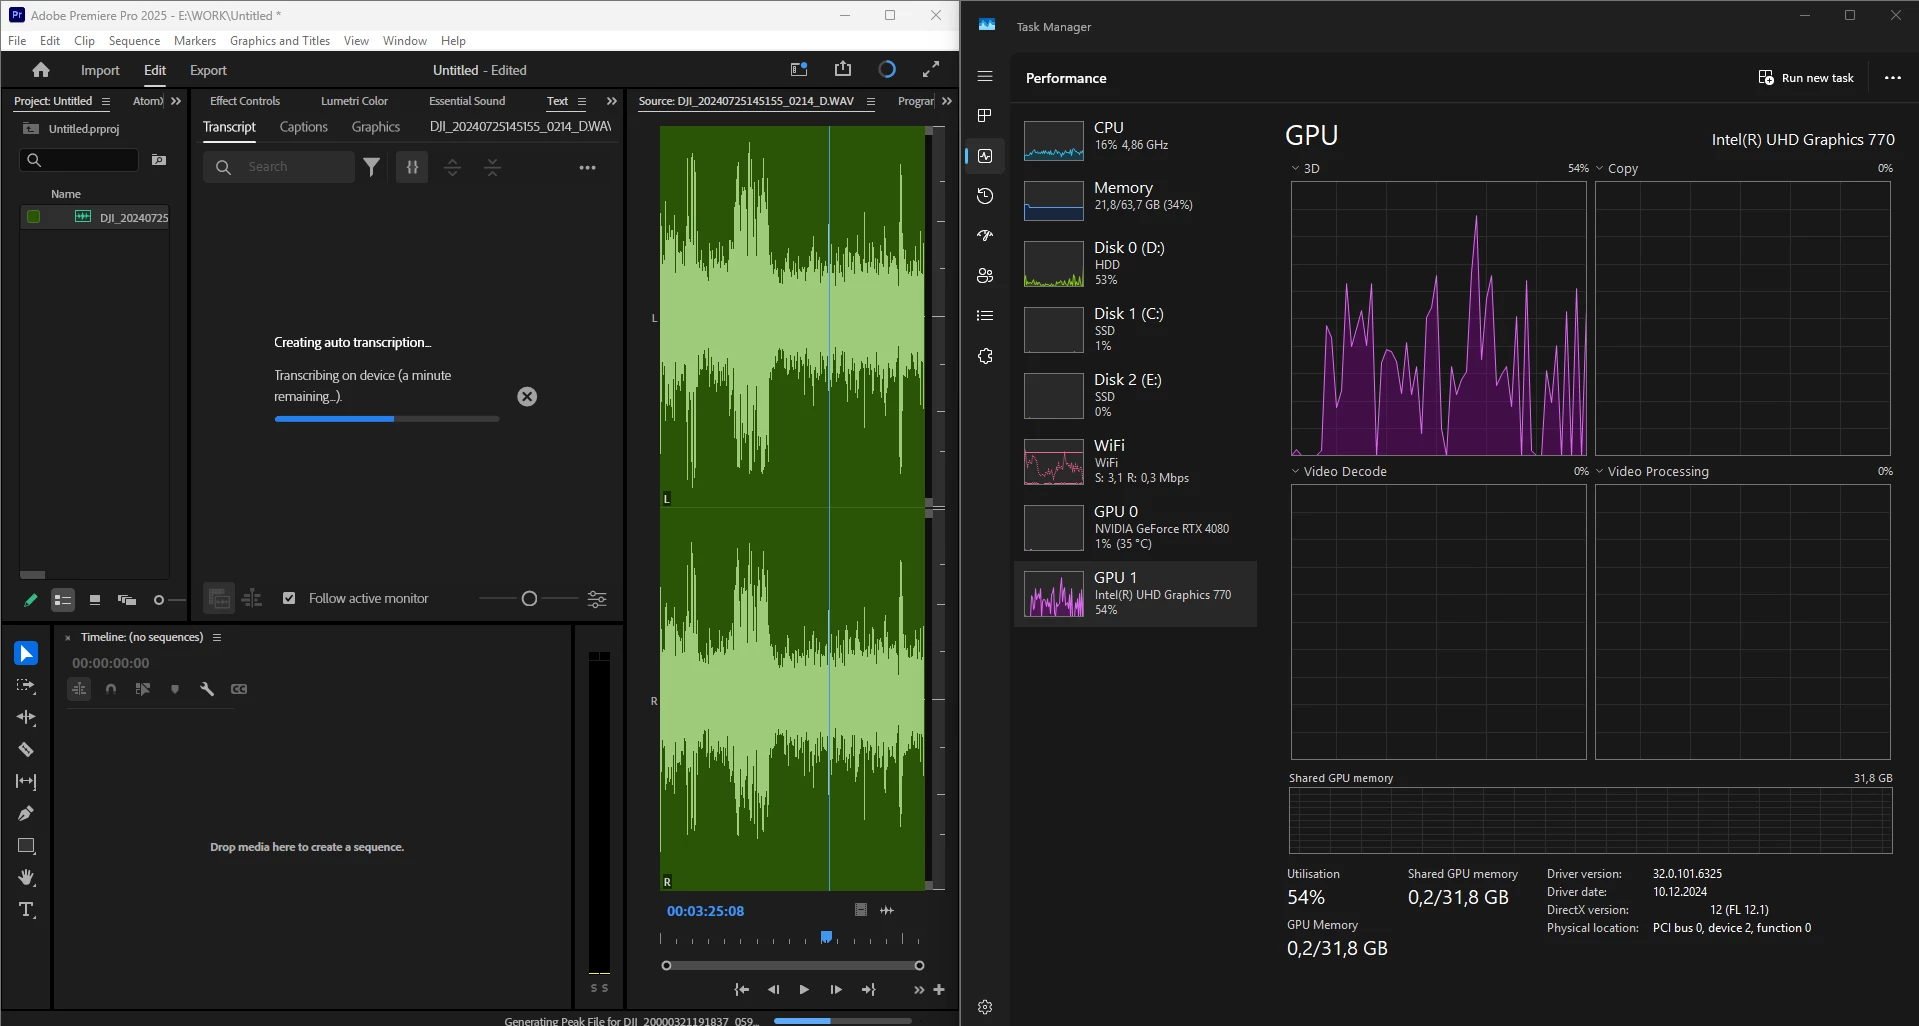The width and height of the screenshot is (1919, 1026).
Task: Open the Markers menu
Action: [195, 41]
